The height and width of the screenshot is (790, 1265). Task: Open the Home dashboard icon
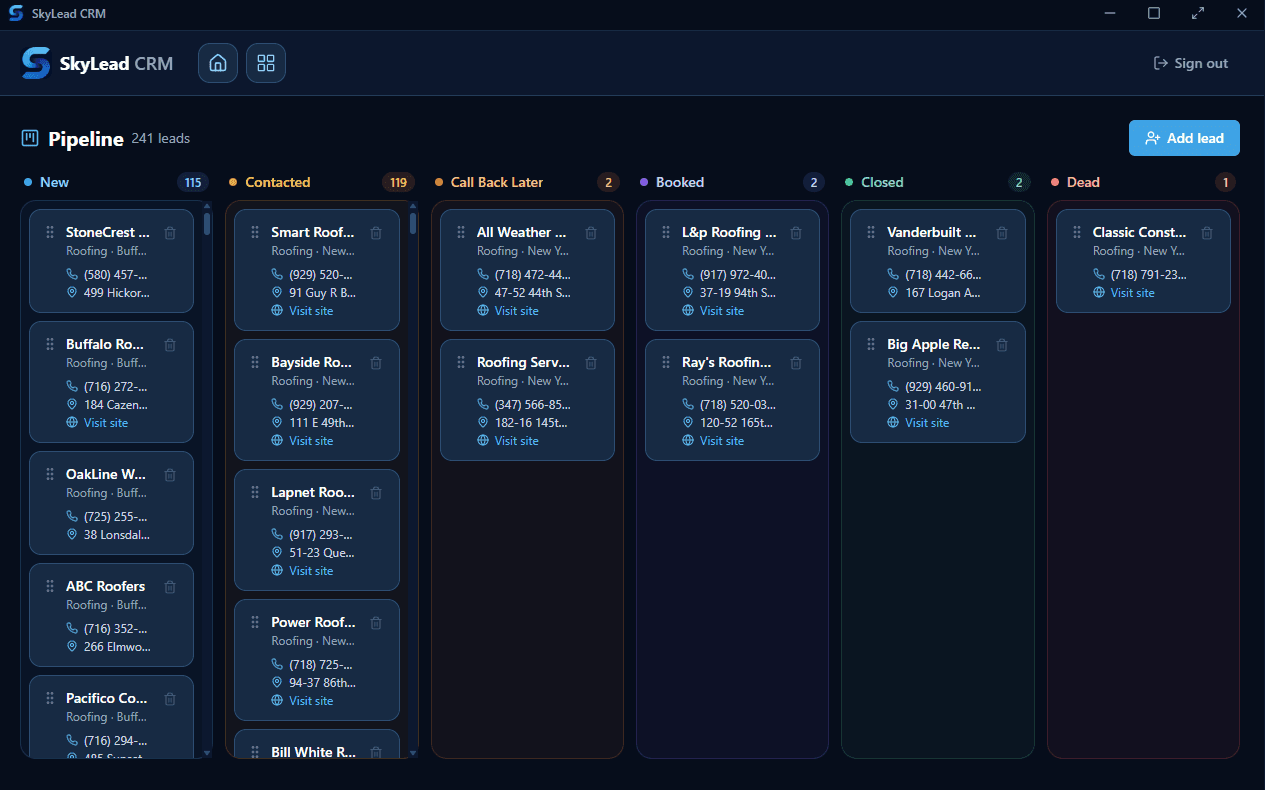[217, 63]
